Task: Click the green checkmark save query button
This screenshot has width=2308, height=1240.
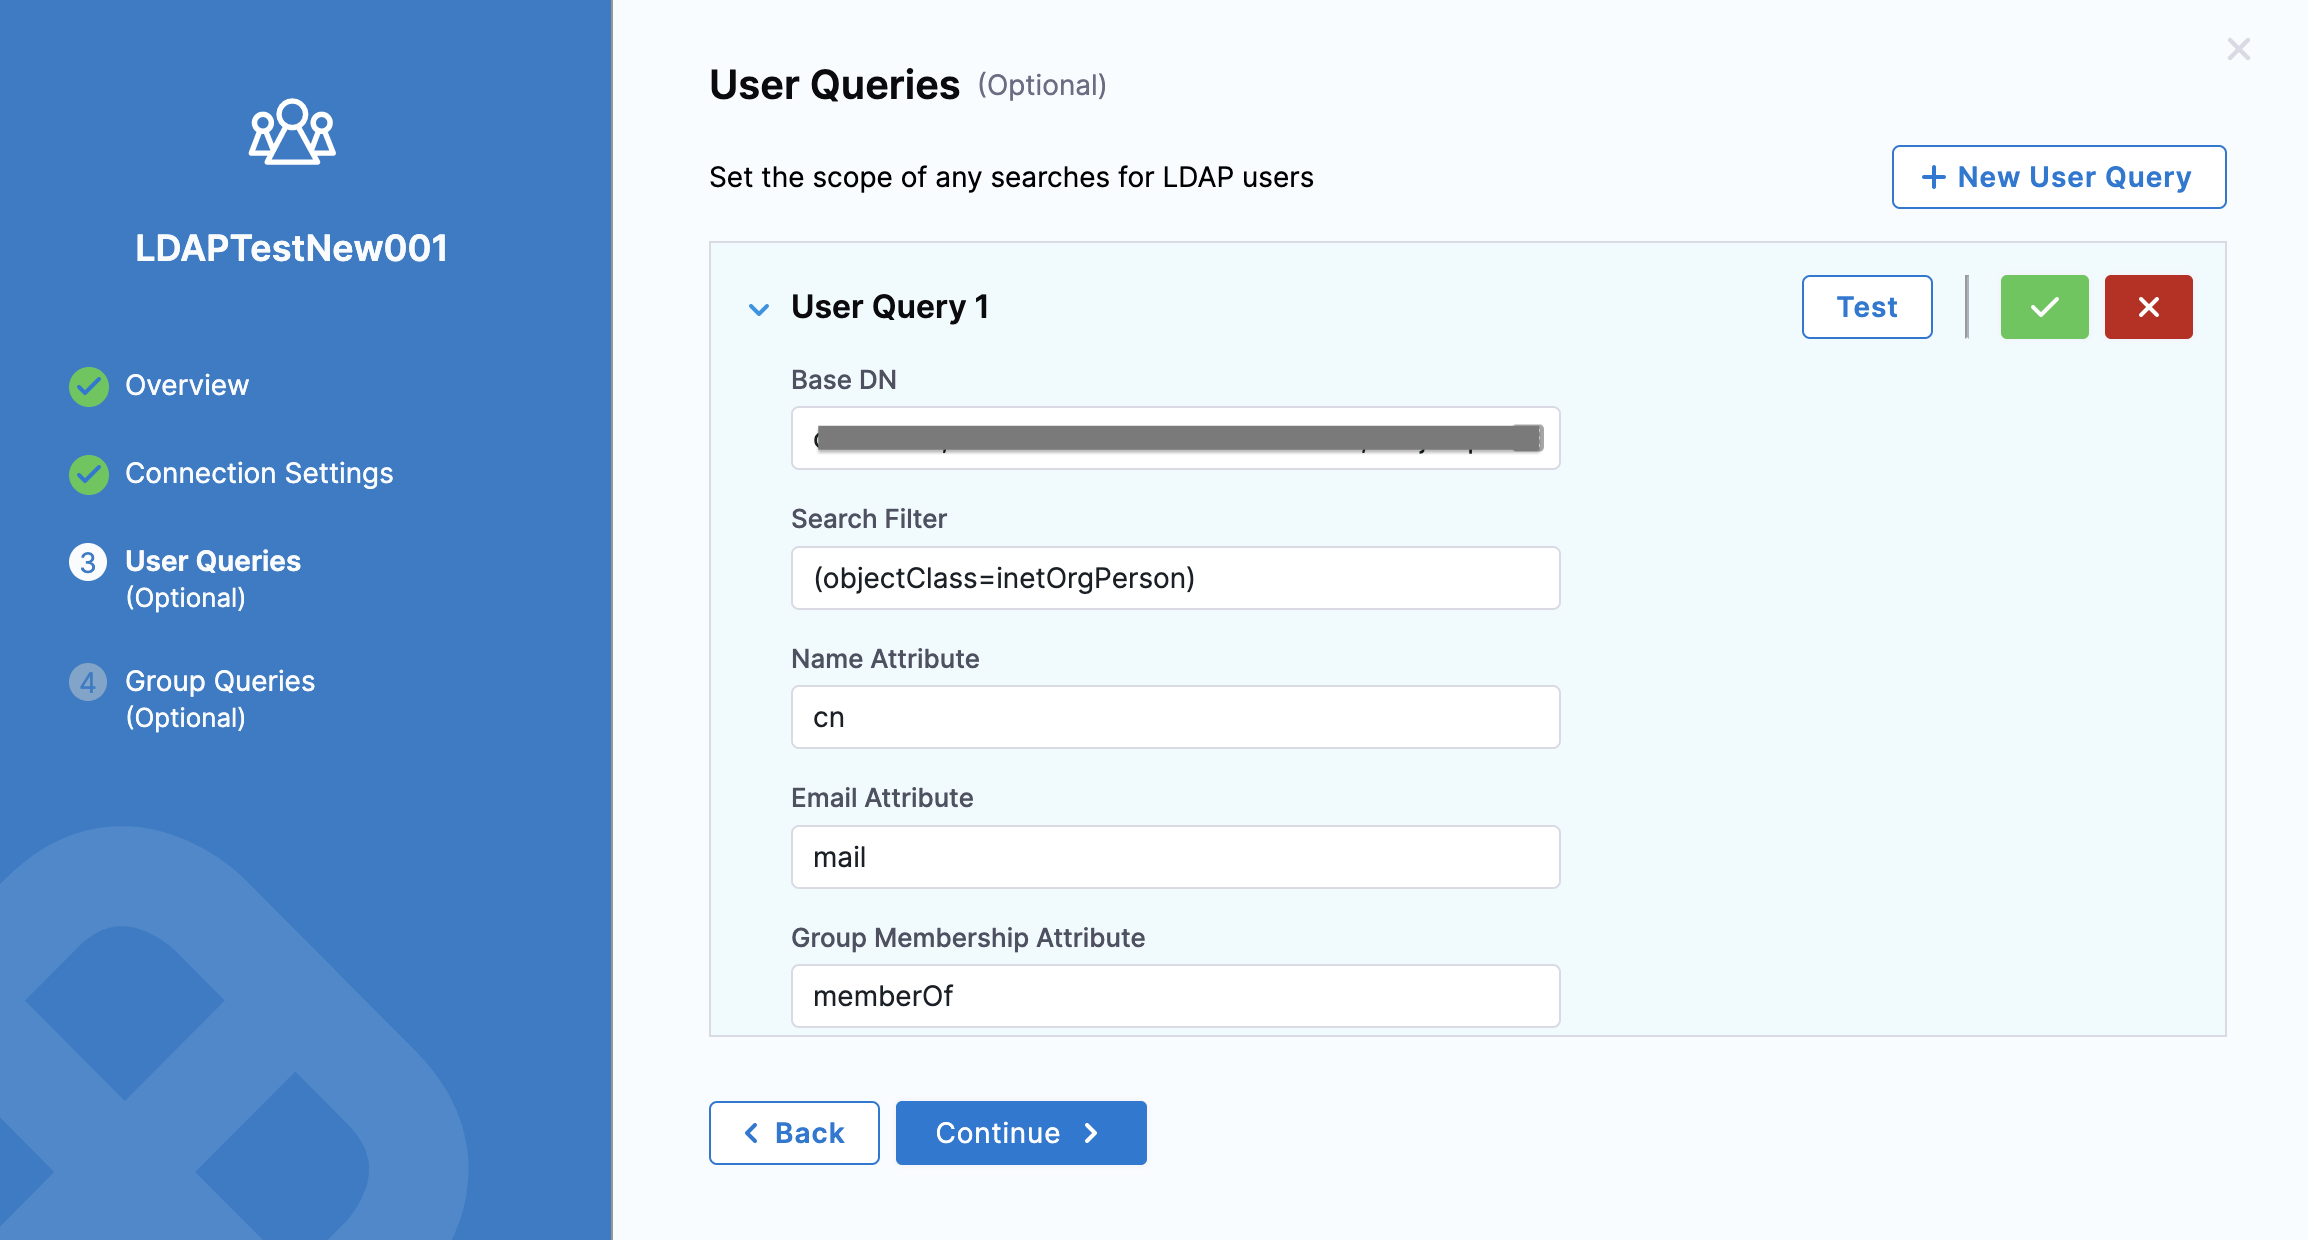Action: tap(2044, 307)
